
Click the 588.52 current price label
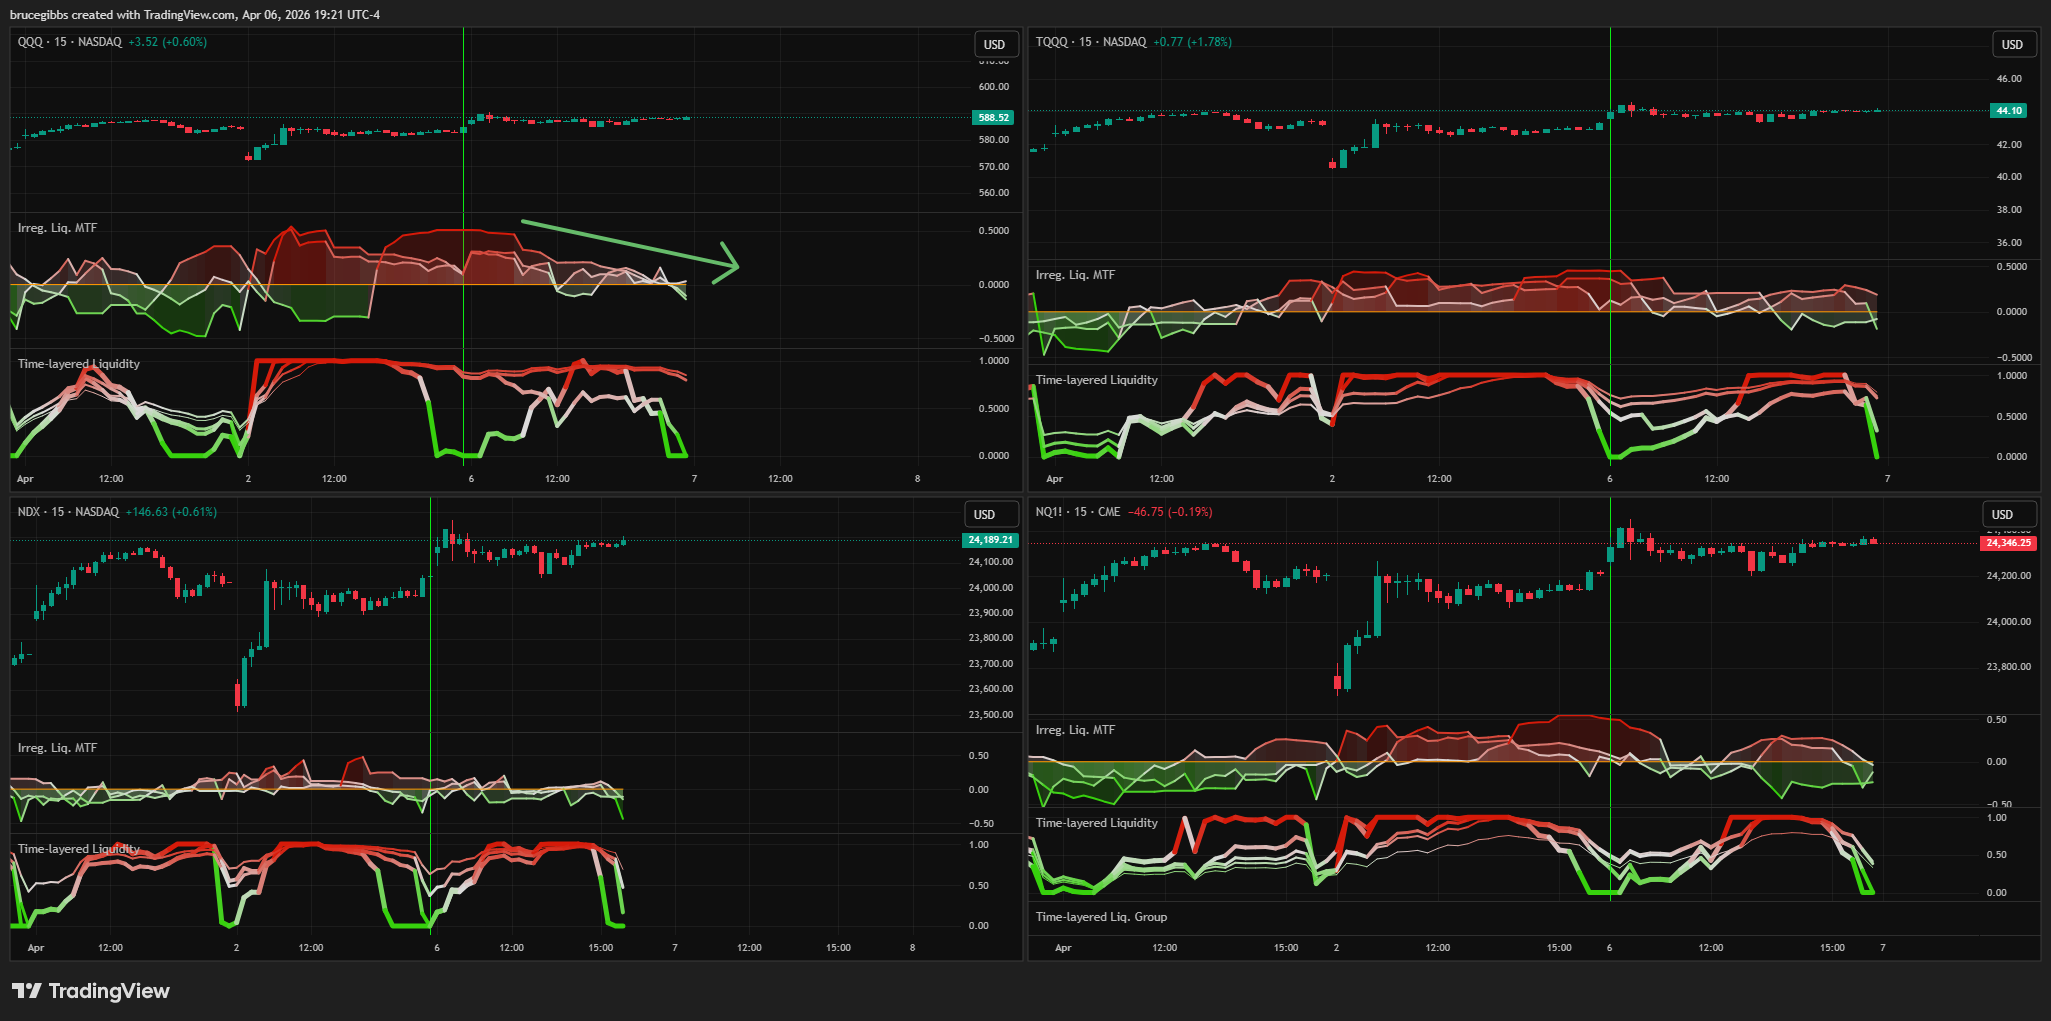(993, 117)
